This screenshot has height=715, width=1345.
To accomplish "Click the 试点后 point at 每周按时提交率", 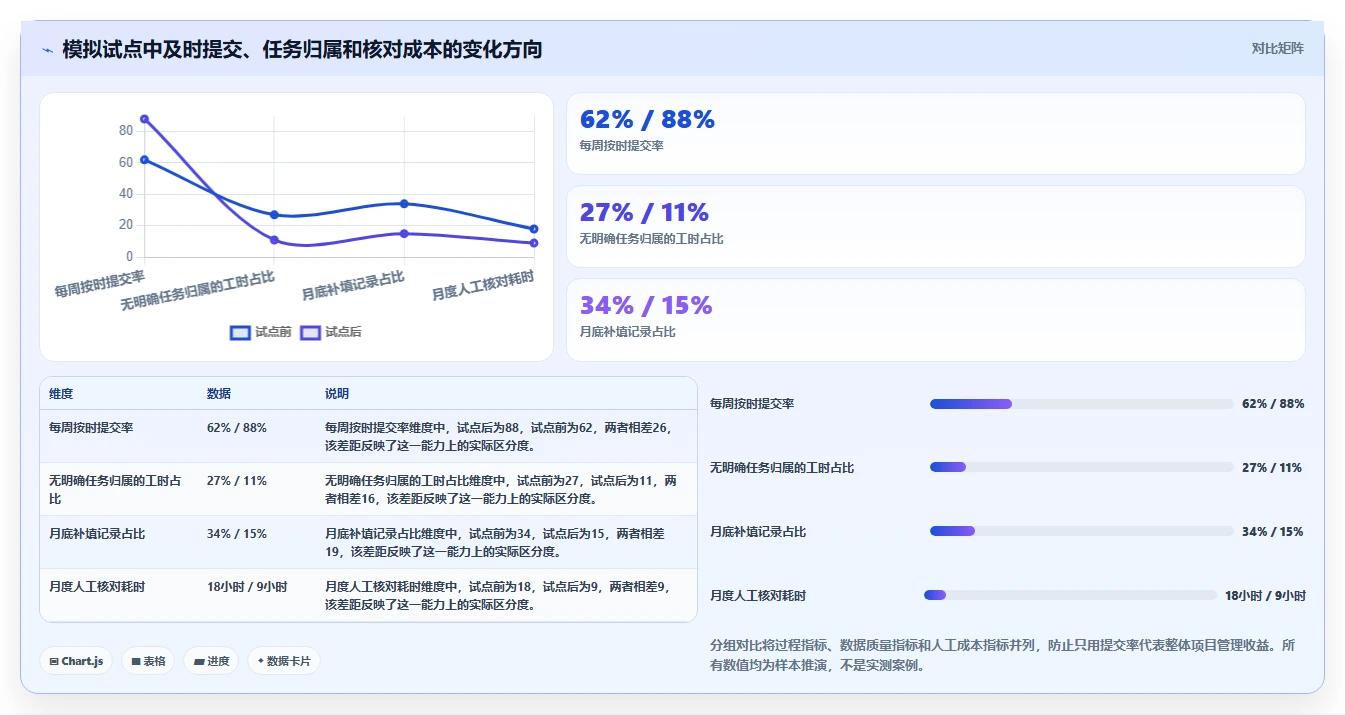I will point(144,119).
